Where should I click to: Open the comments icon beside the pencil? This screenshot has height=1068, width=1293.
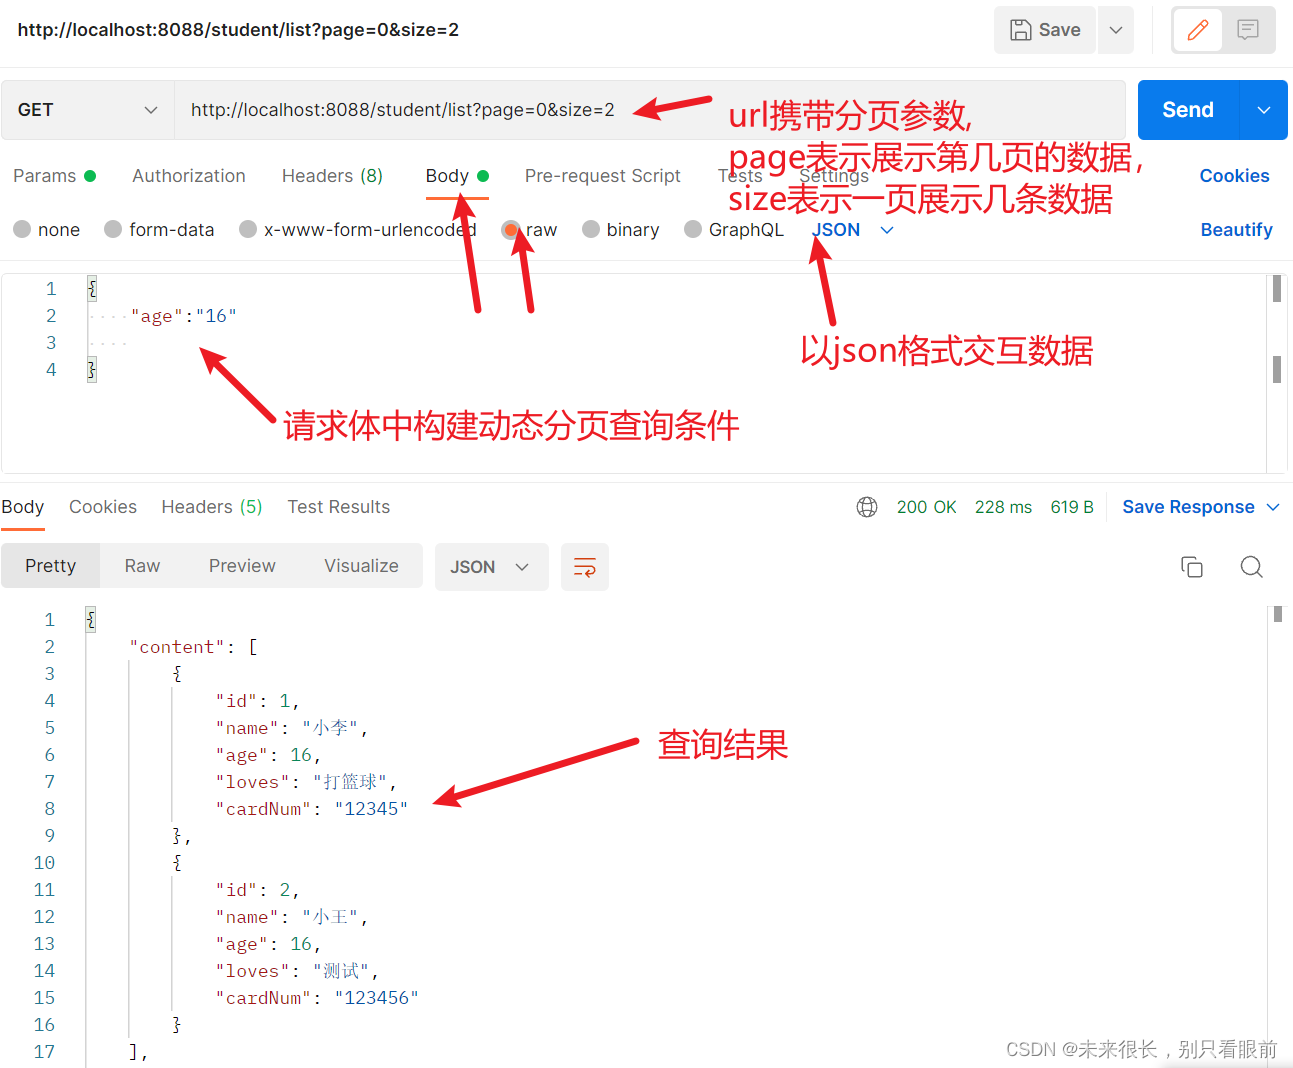click(1247, 30)
